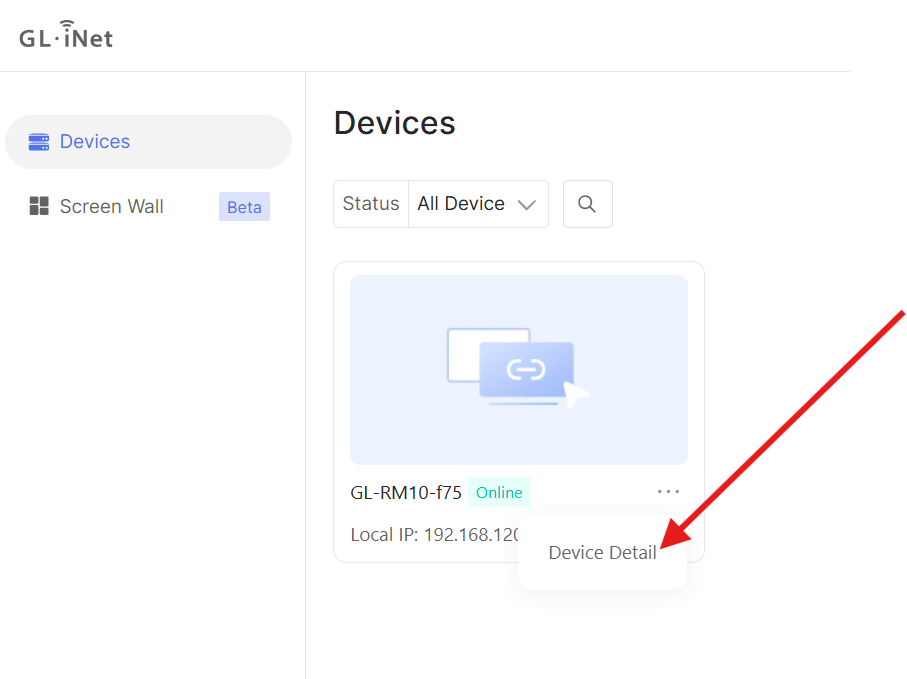
Task: Click the Online status badge
Action: (499, 492)
